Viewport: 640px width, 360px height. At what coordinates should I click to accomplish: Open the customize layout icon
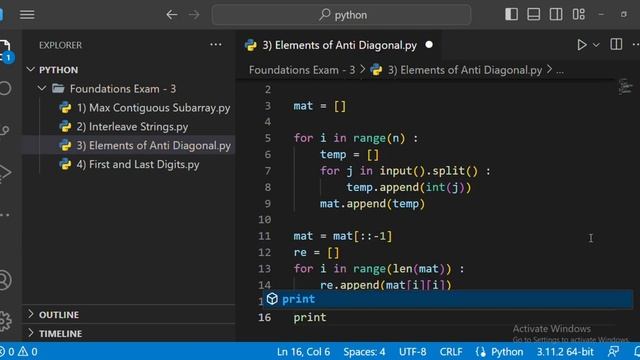[578, 15]
